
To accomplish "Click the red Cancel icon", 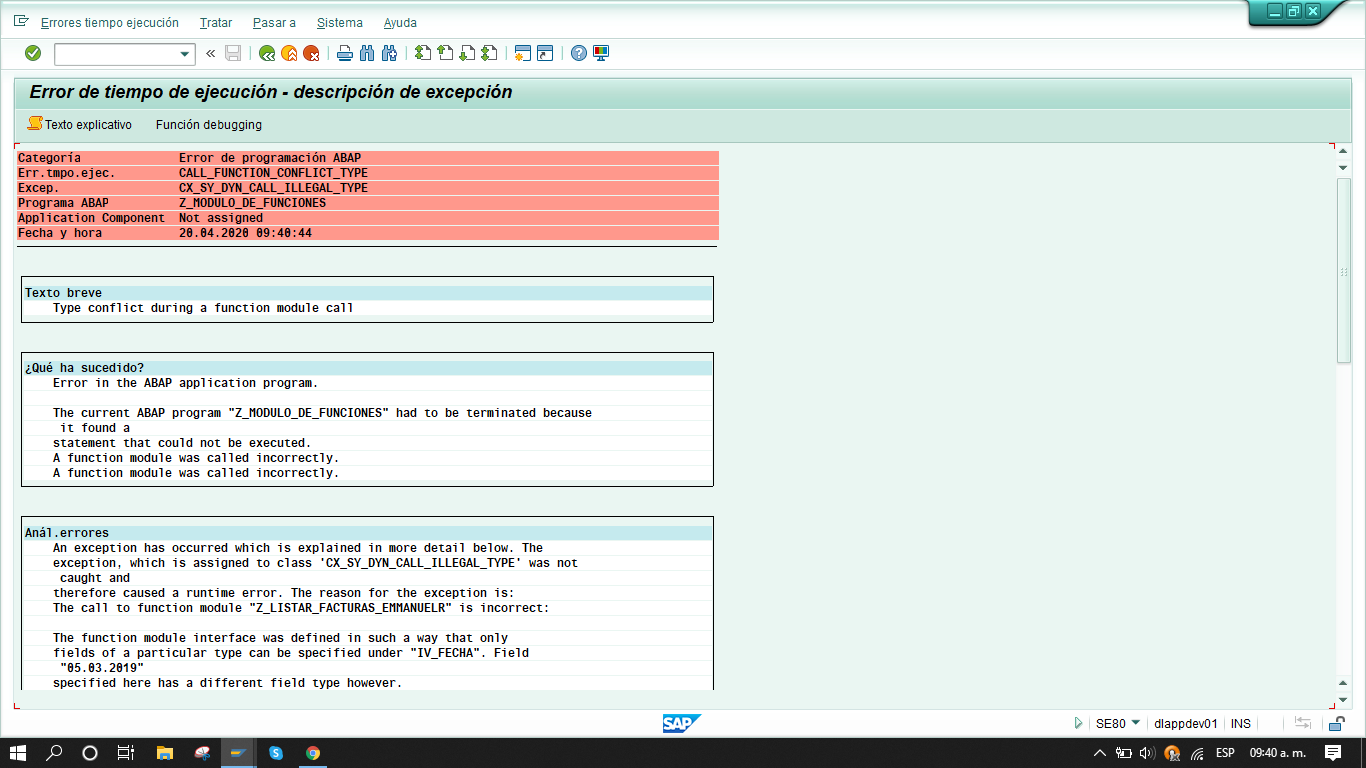I will (x=311, y=53).
